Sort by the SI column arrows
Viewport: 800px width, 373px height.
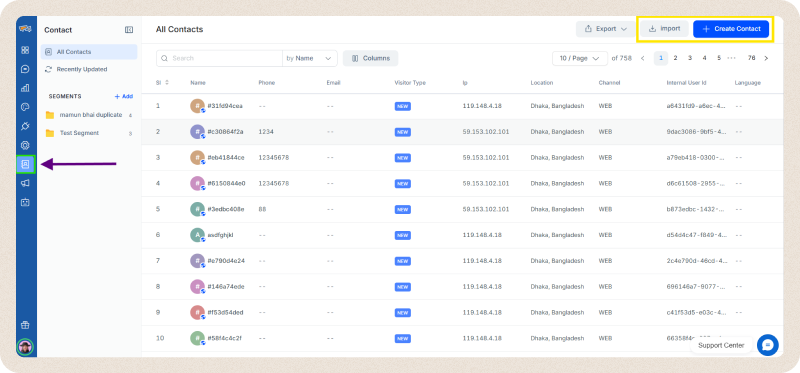pyautogui.click(x=167, y=83)
